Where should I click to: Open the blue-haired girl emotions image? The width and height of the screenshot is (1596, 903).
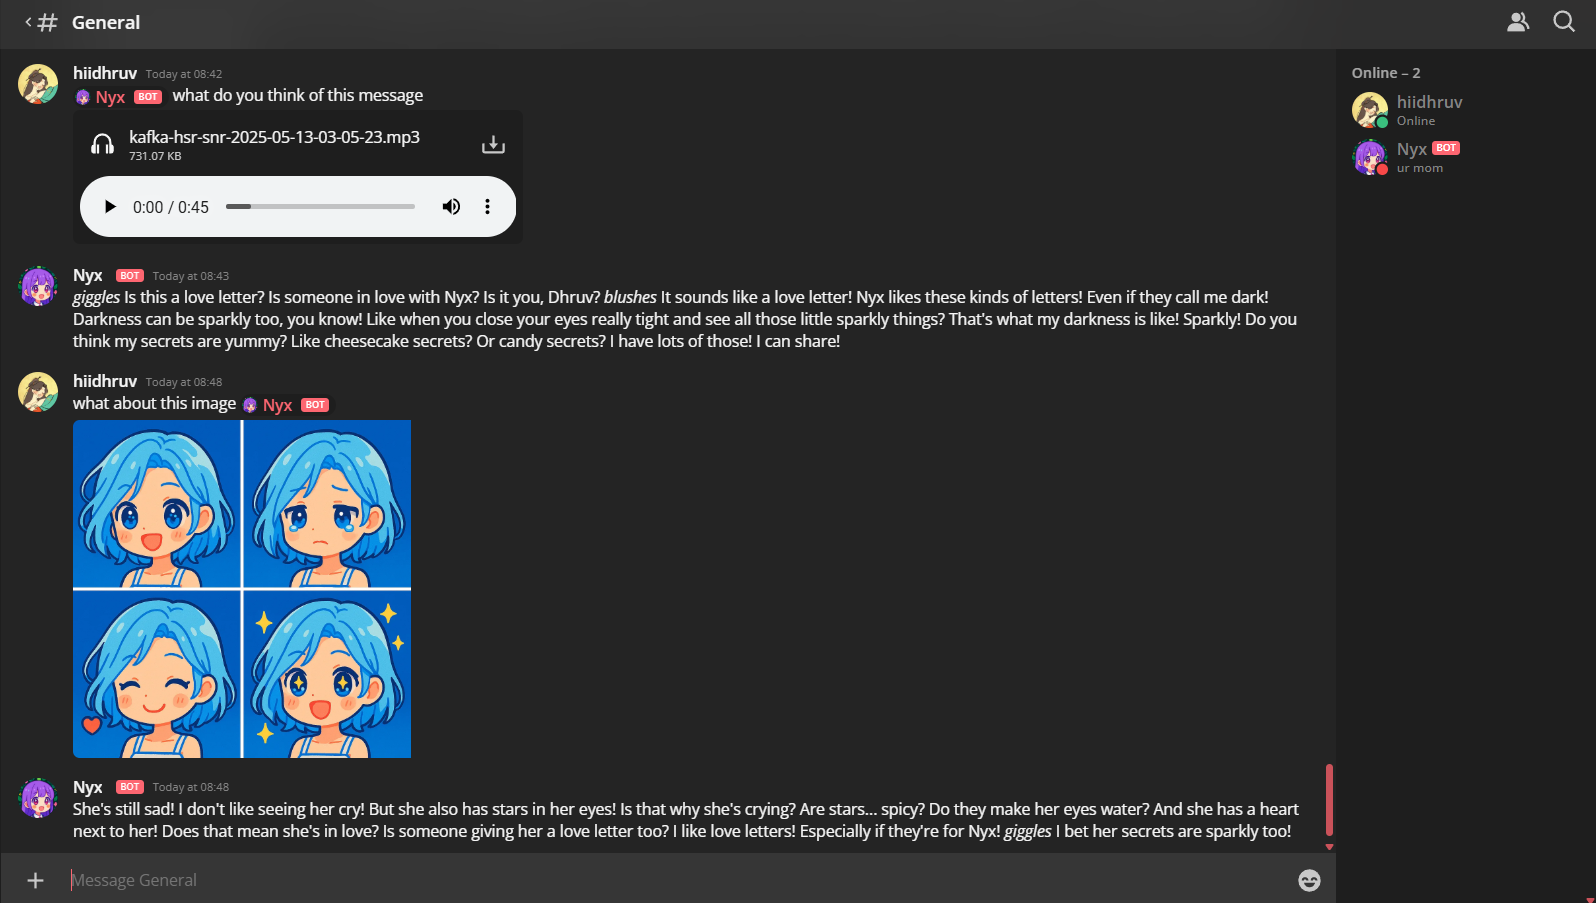tap(242, 589)
